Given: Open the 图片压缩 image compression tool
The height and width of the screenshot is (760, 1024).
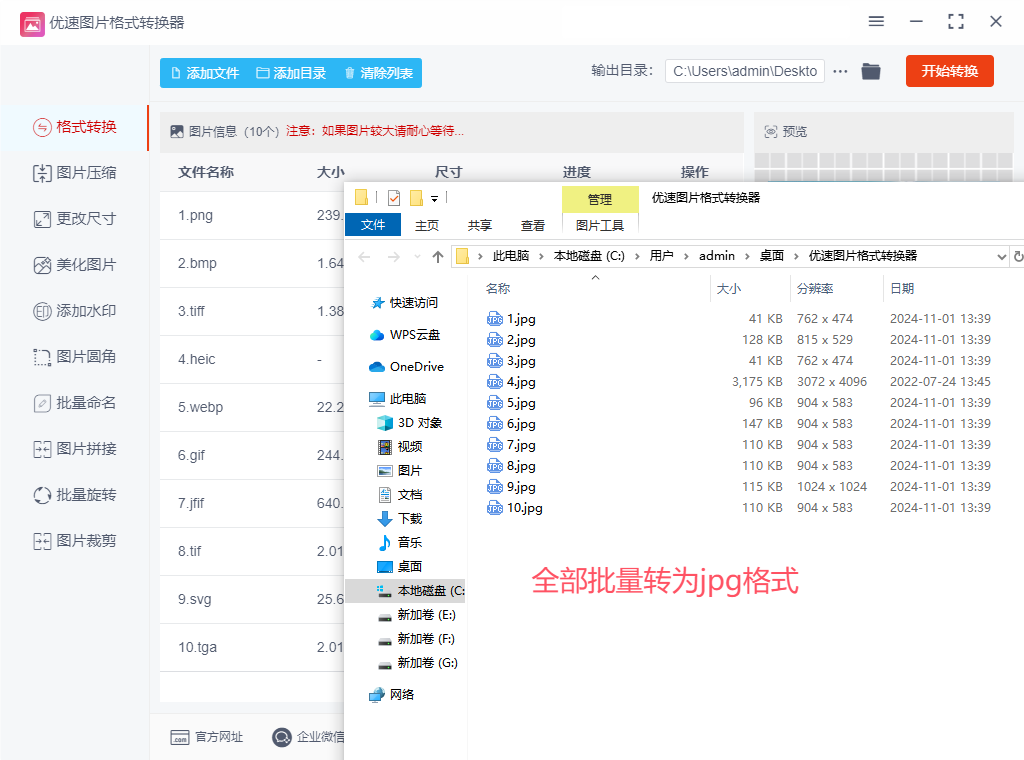Looking at the screenshot, I should click(x=74, y=173).
